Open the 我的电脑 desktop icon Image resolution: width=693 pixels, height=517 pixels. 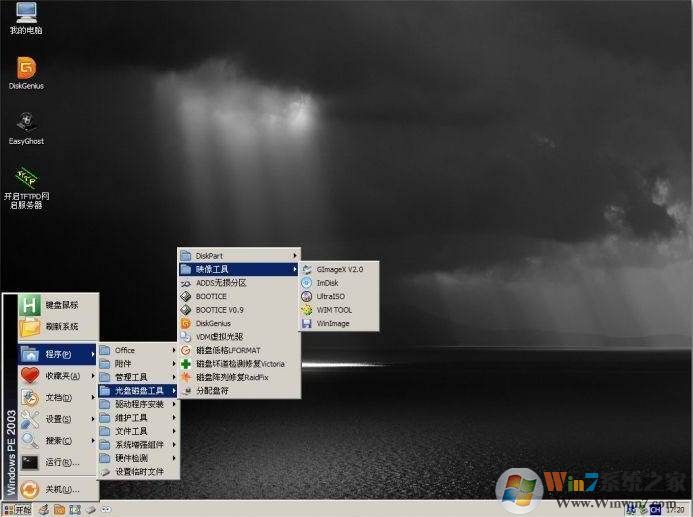coord(26,19)
